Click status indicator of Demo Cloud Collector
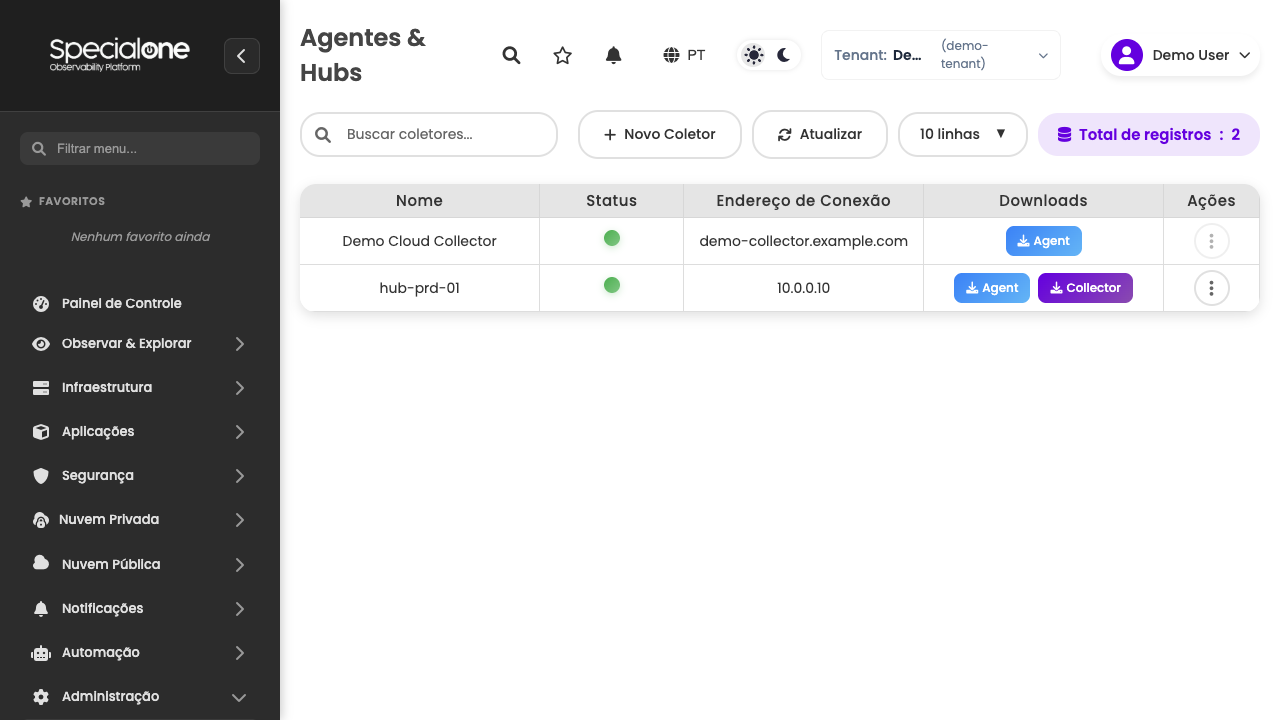This screenshot has height=720, width=1280. point(612,238)
